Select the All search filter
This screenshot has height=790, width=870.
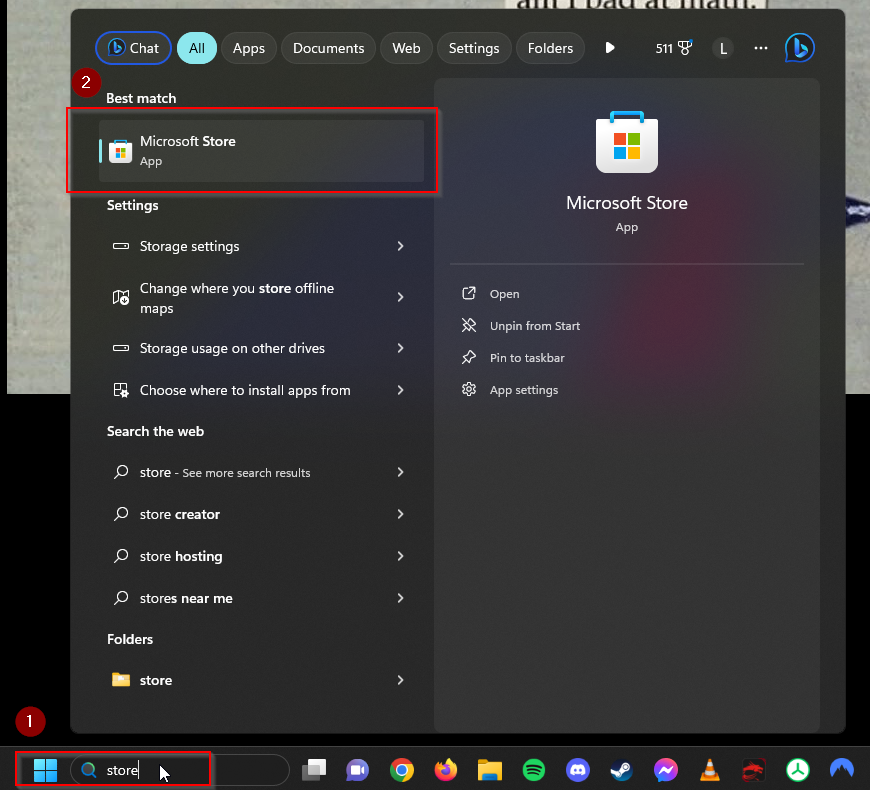[197, 48]
